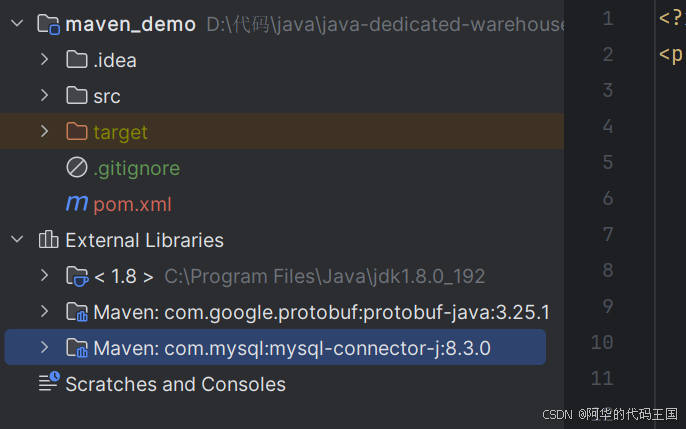Viewport: 686px width, 429px height.
Task: Click the JDK 1.8 library icon
Action: tap(77, 276)
